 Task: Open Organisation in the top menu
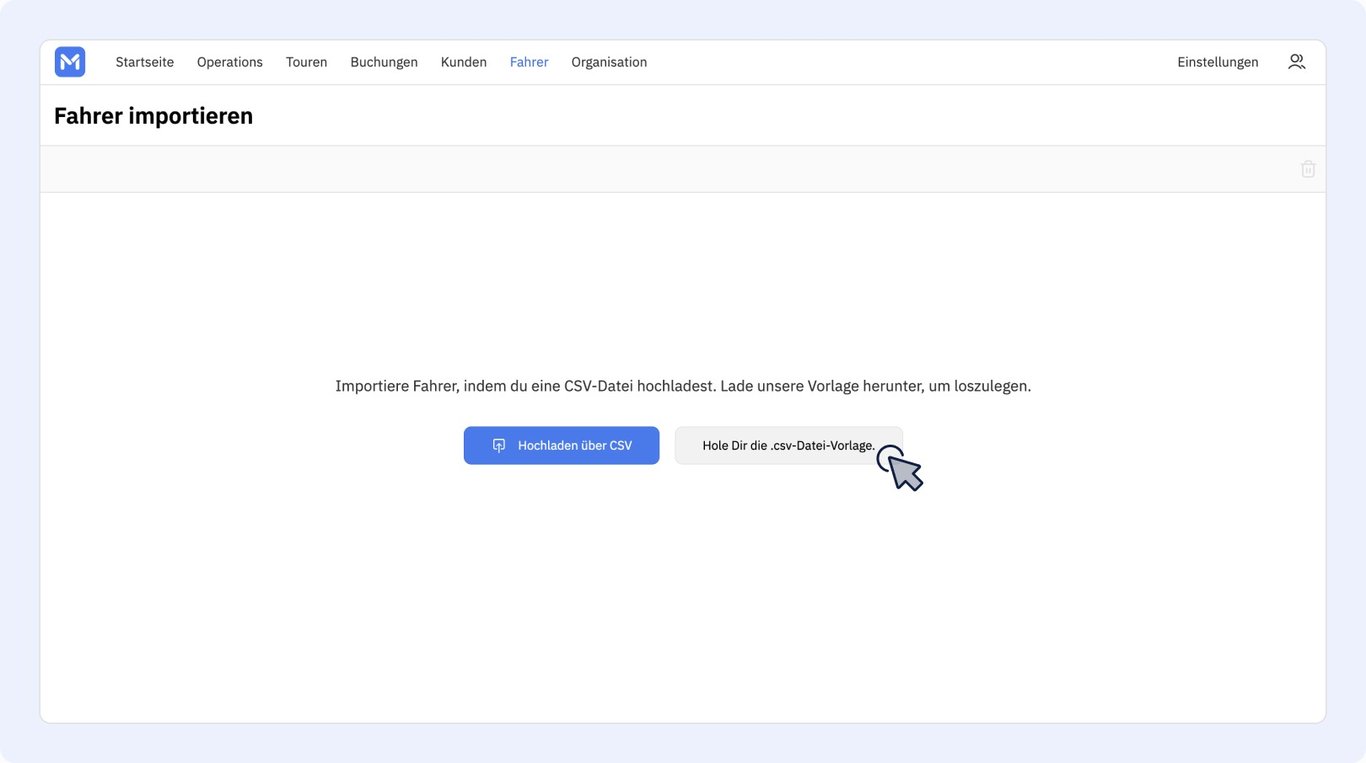(609, 62)
